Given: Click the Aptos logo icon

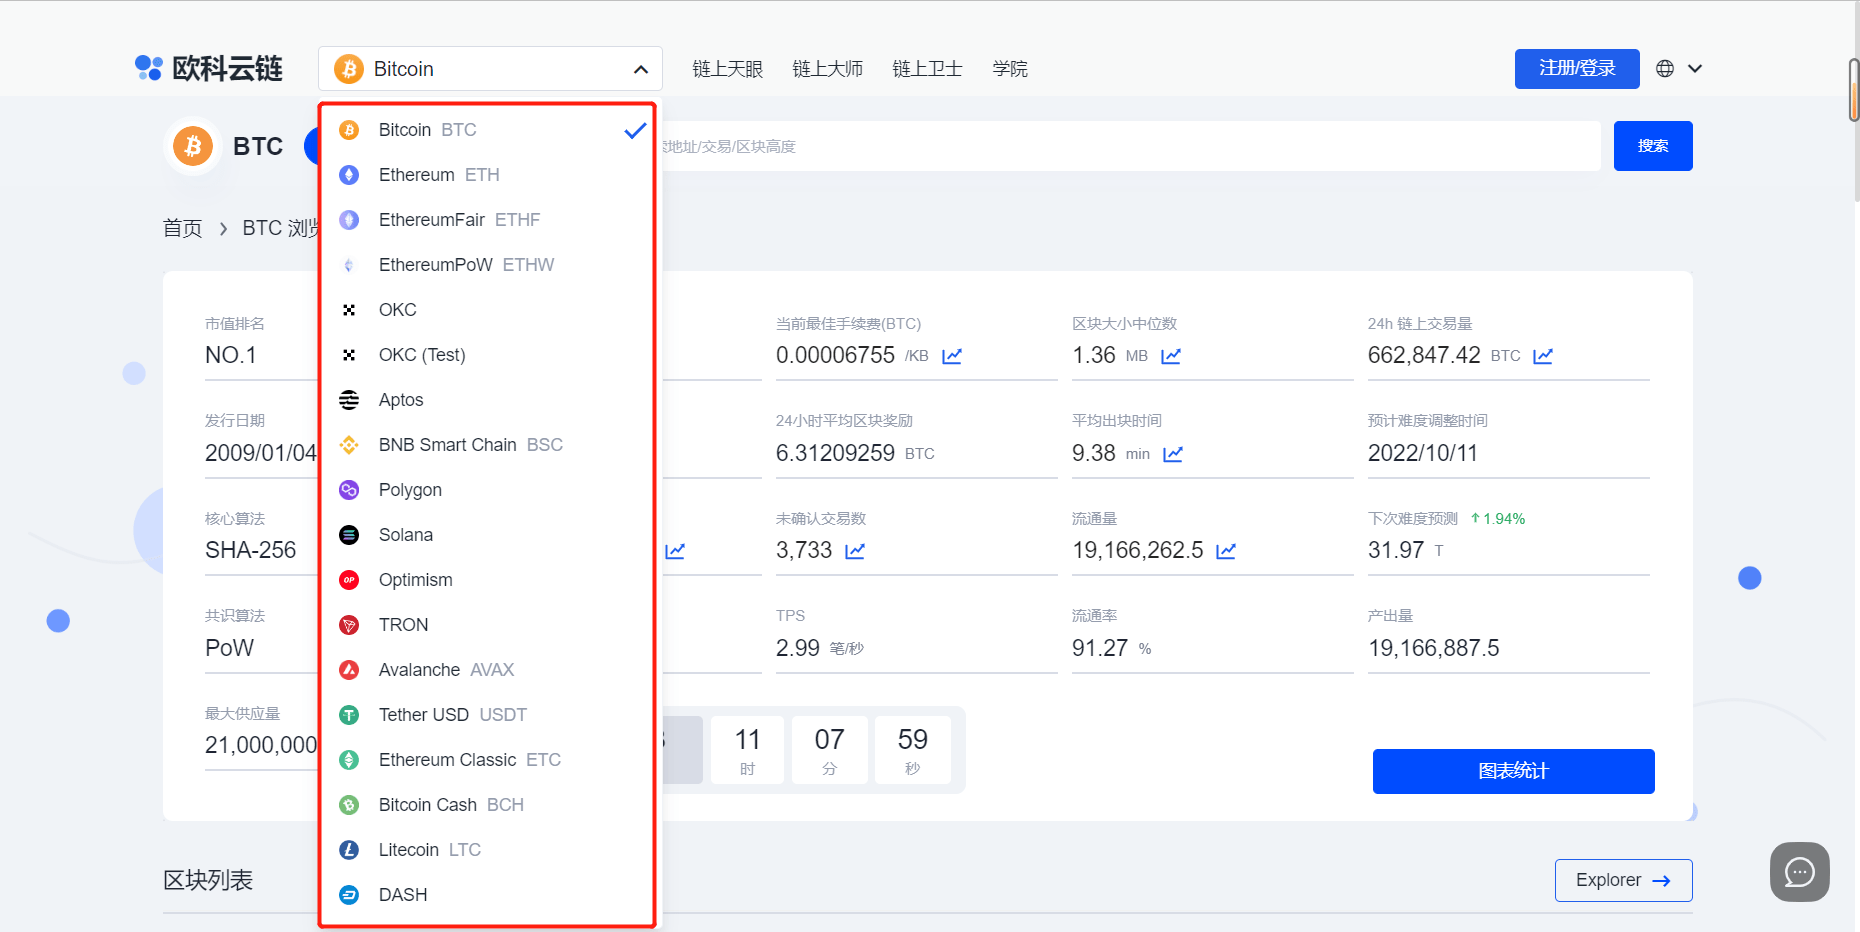Looking at the screenshot, I should [349, 400].
